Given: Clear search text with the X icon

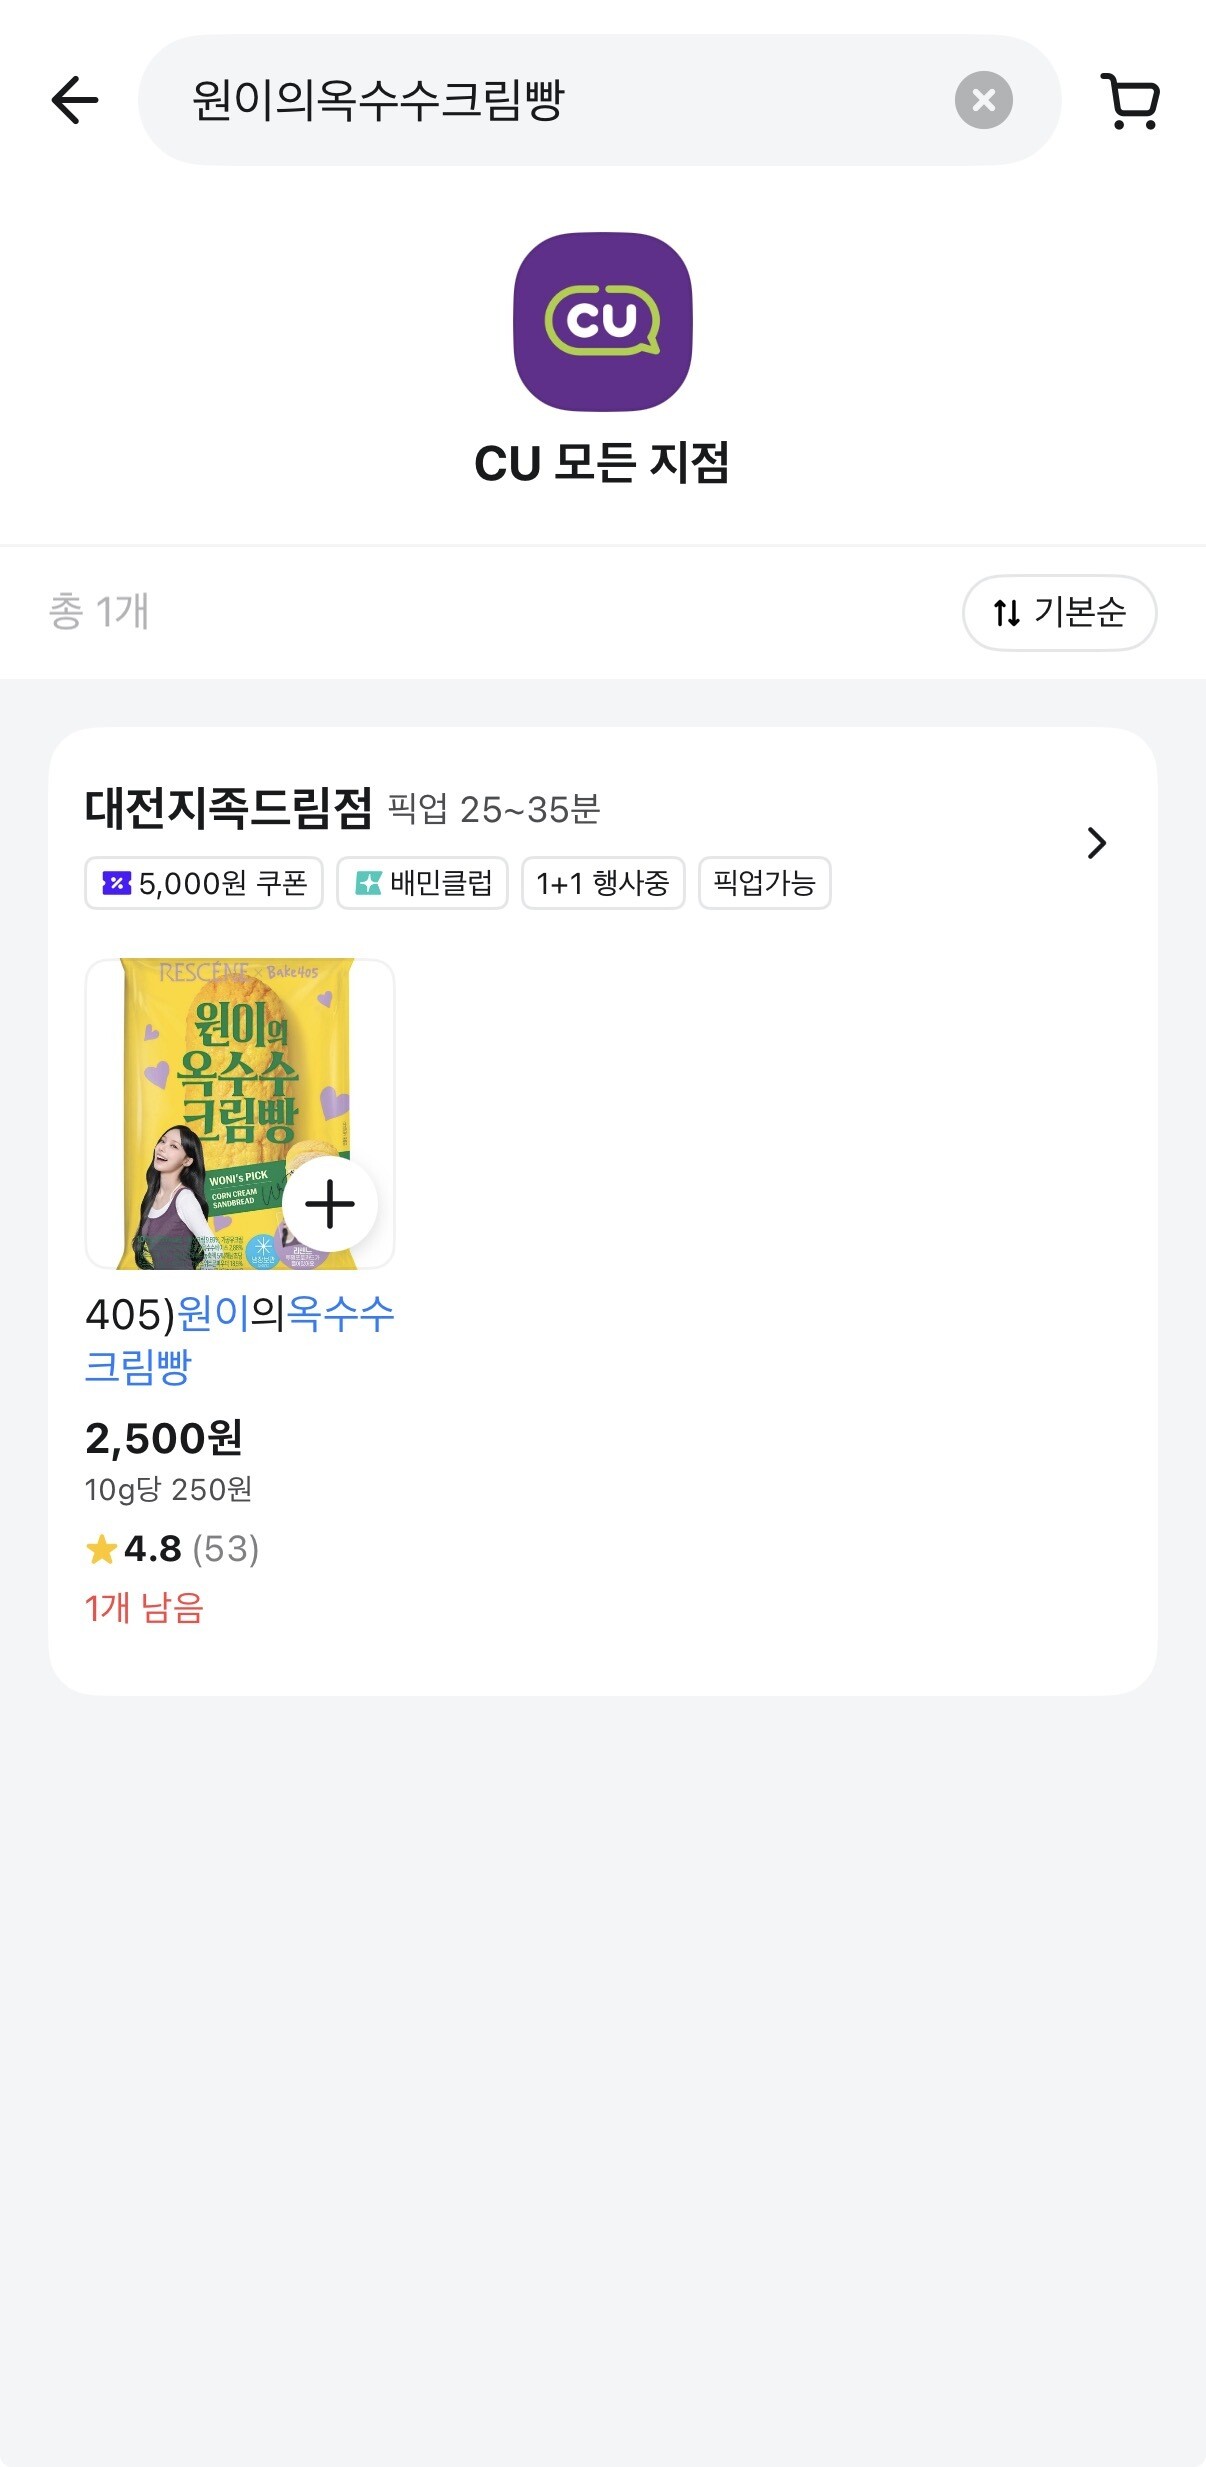Looking at the screenshot, I should click(x=983, y=100).
